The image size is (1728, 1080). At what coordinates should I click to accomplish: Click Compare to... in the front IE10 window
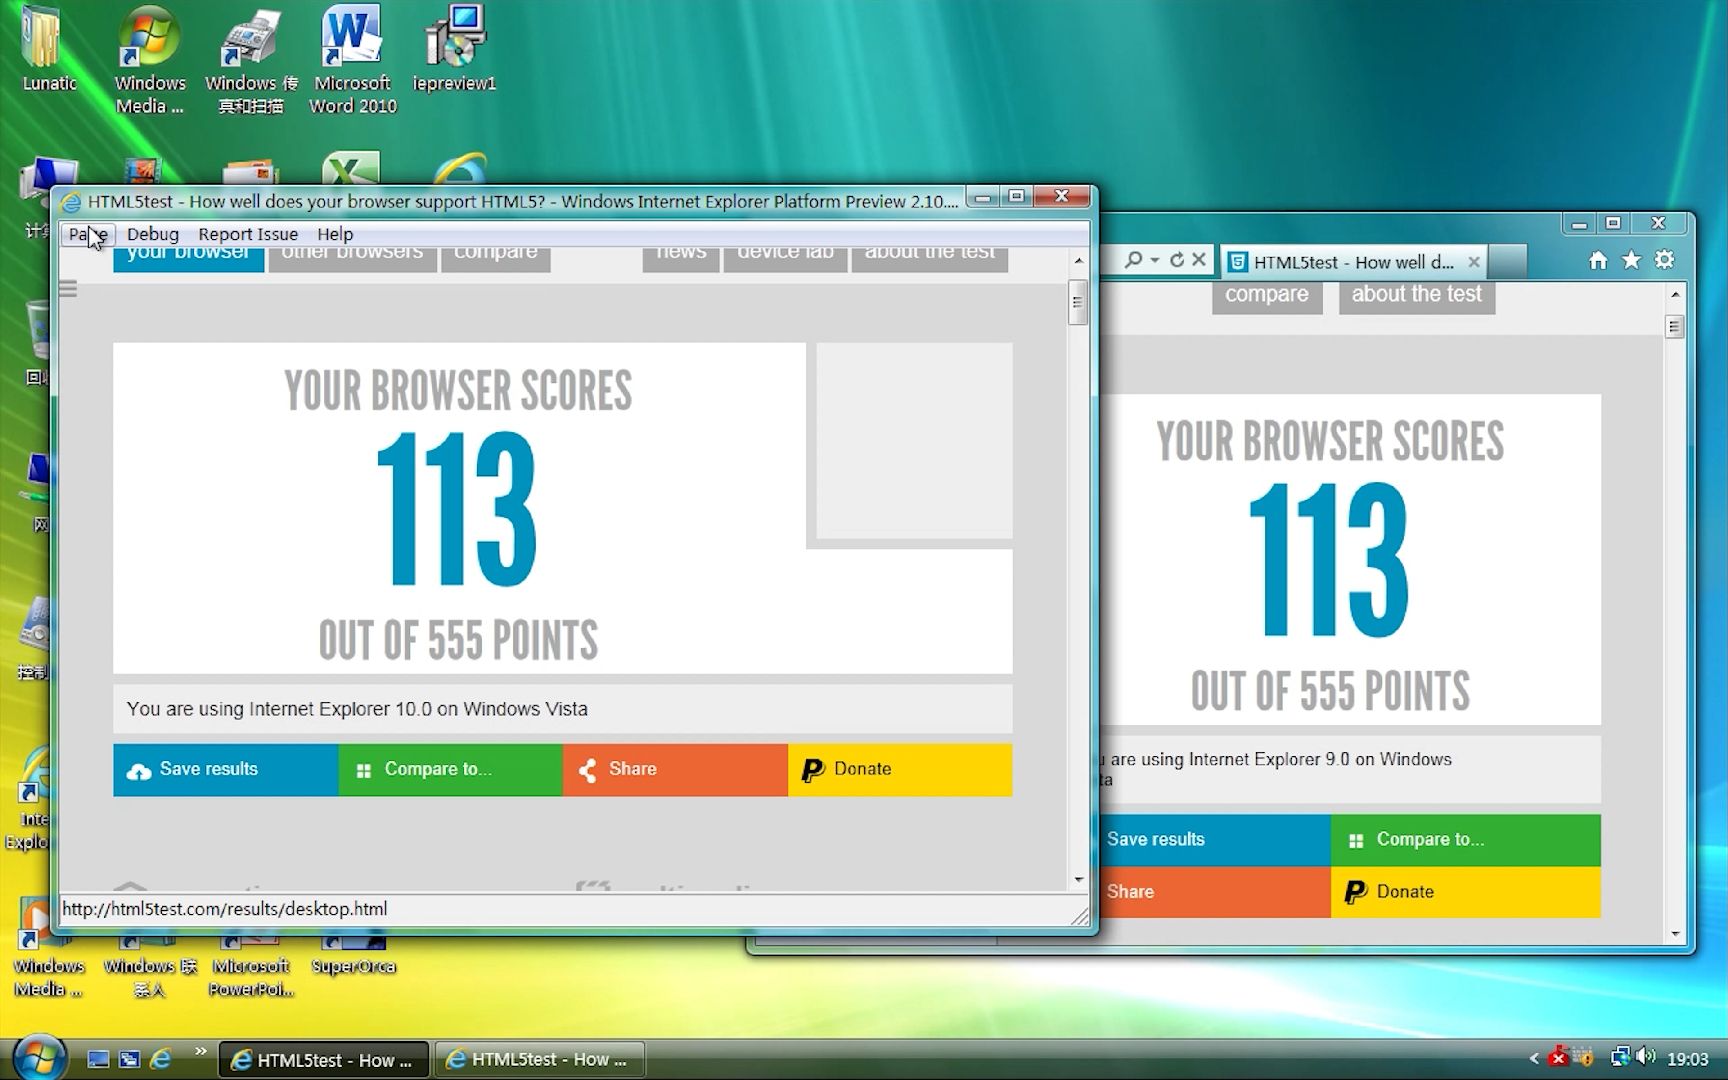[450, 769]
